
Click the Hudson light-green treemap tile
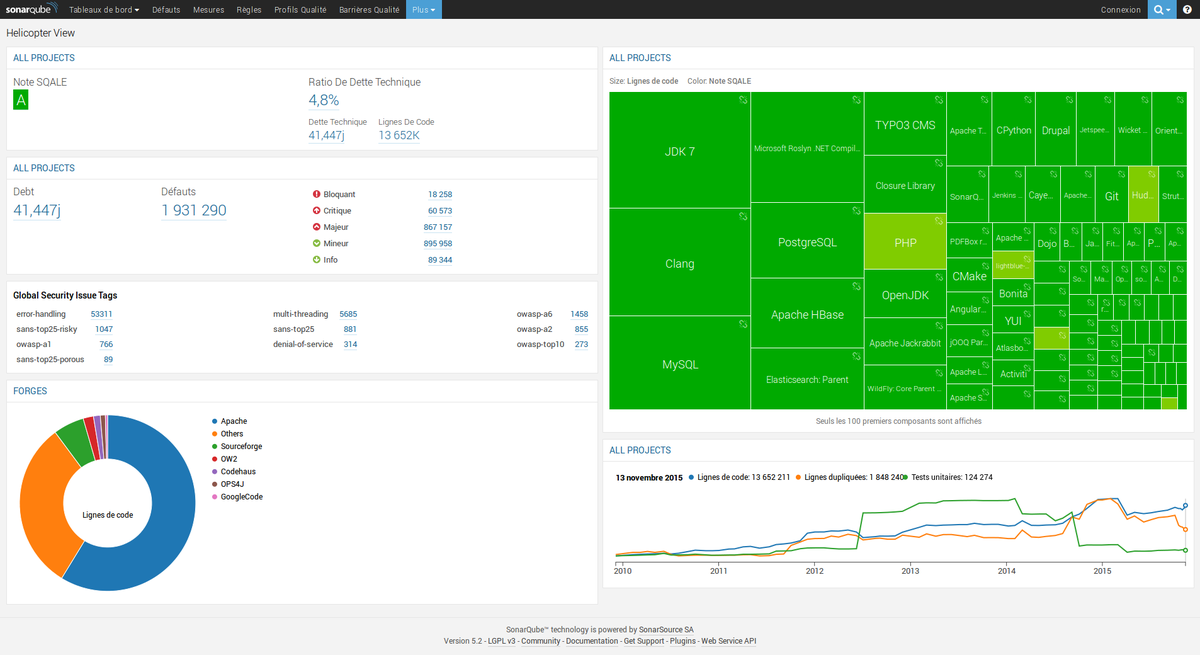coord(1141,196)
